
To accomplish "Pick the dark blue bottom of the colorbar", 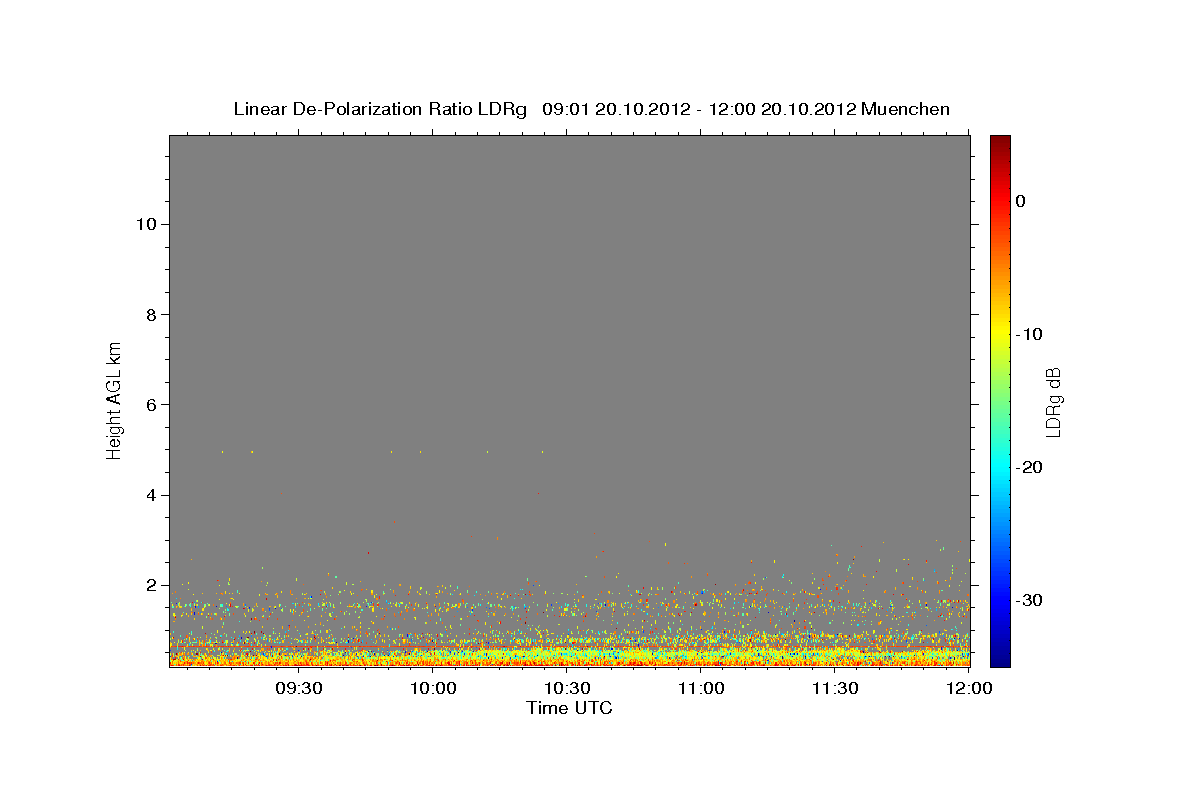I will (x=1000, y=658).
